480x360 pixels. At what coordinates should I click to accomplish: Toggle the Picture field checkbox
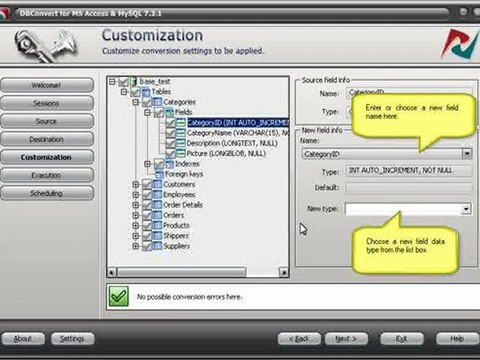pos(171,154)
